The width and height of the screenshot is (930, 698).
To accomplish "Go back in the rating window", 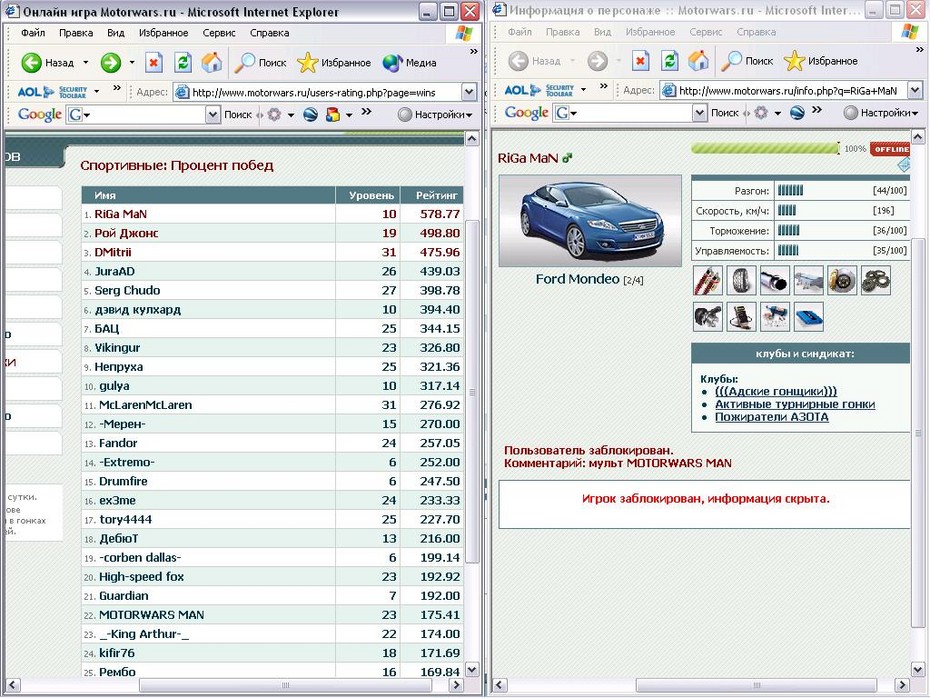I will (47, 62).
